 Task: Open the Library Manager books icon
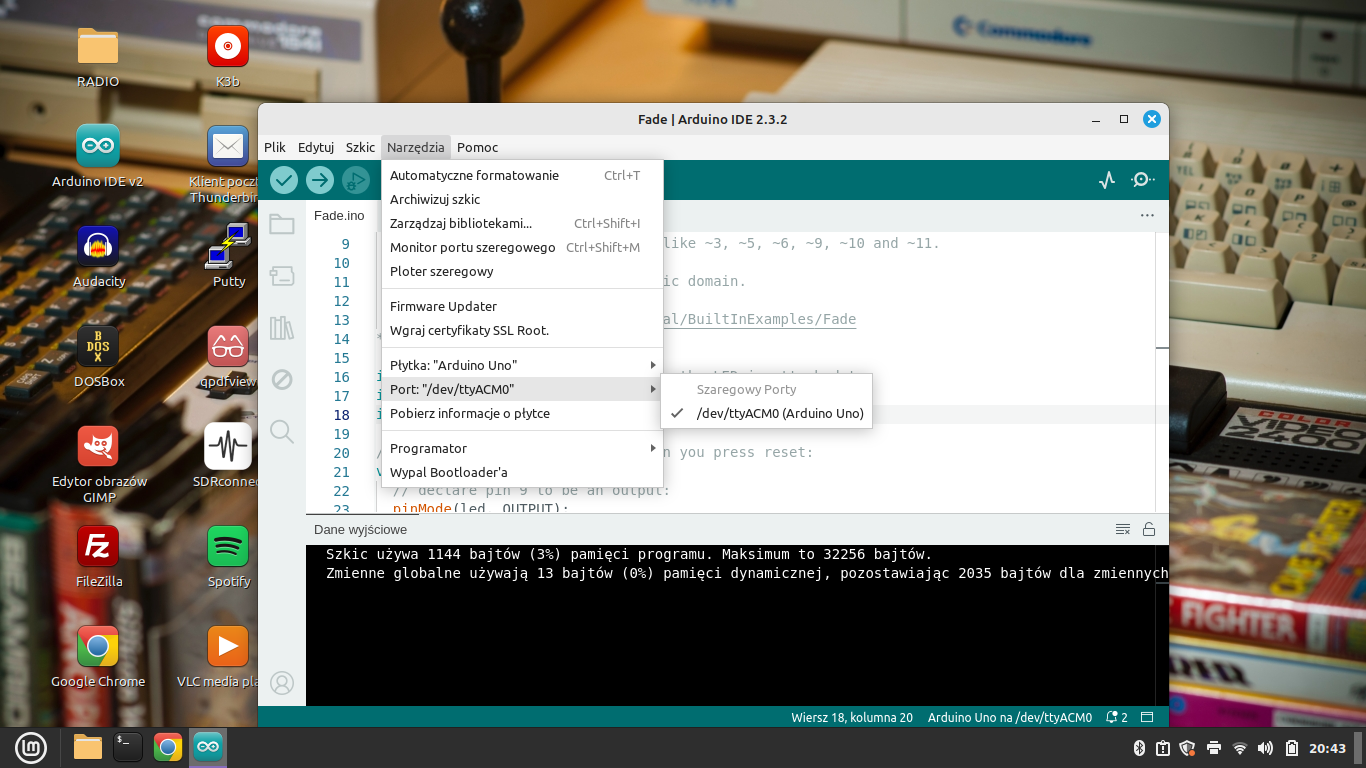[282, 328]
